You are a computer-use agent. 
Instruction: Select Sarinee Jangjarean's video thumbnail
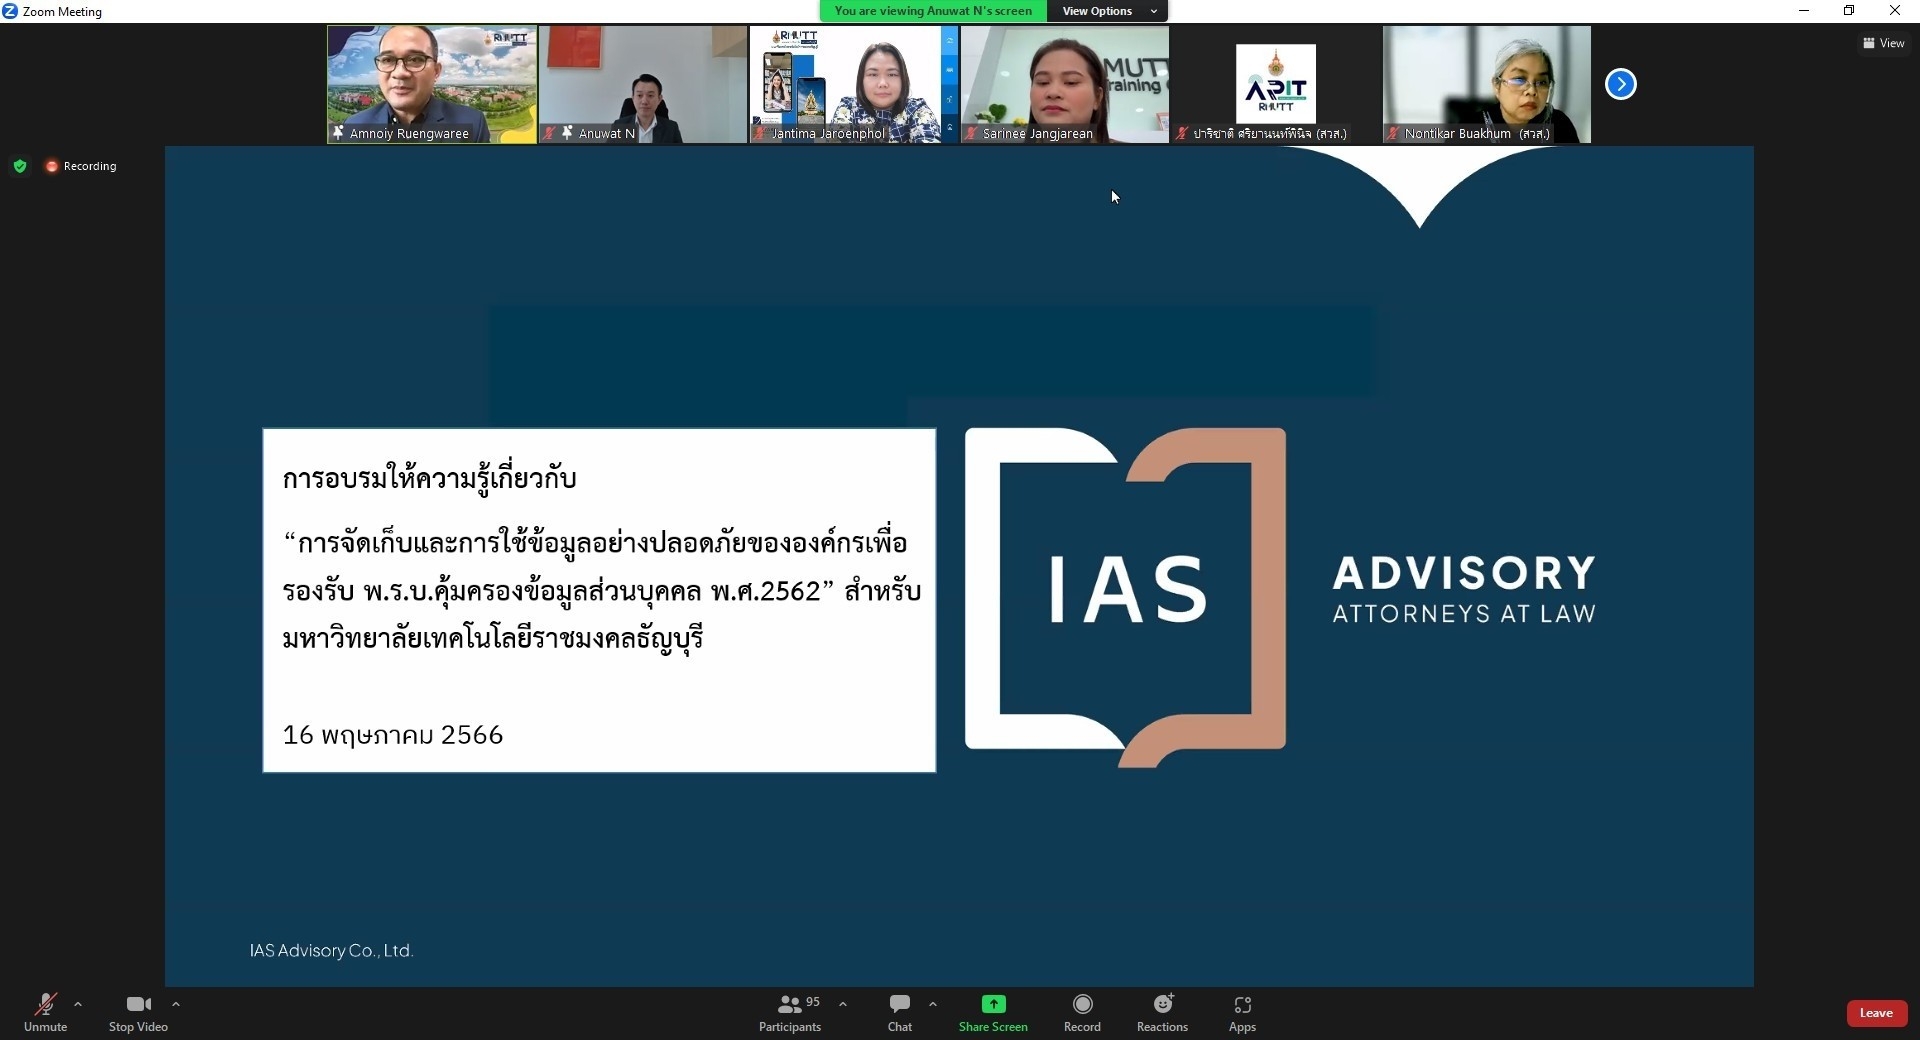1065,84
